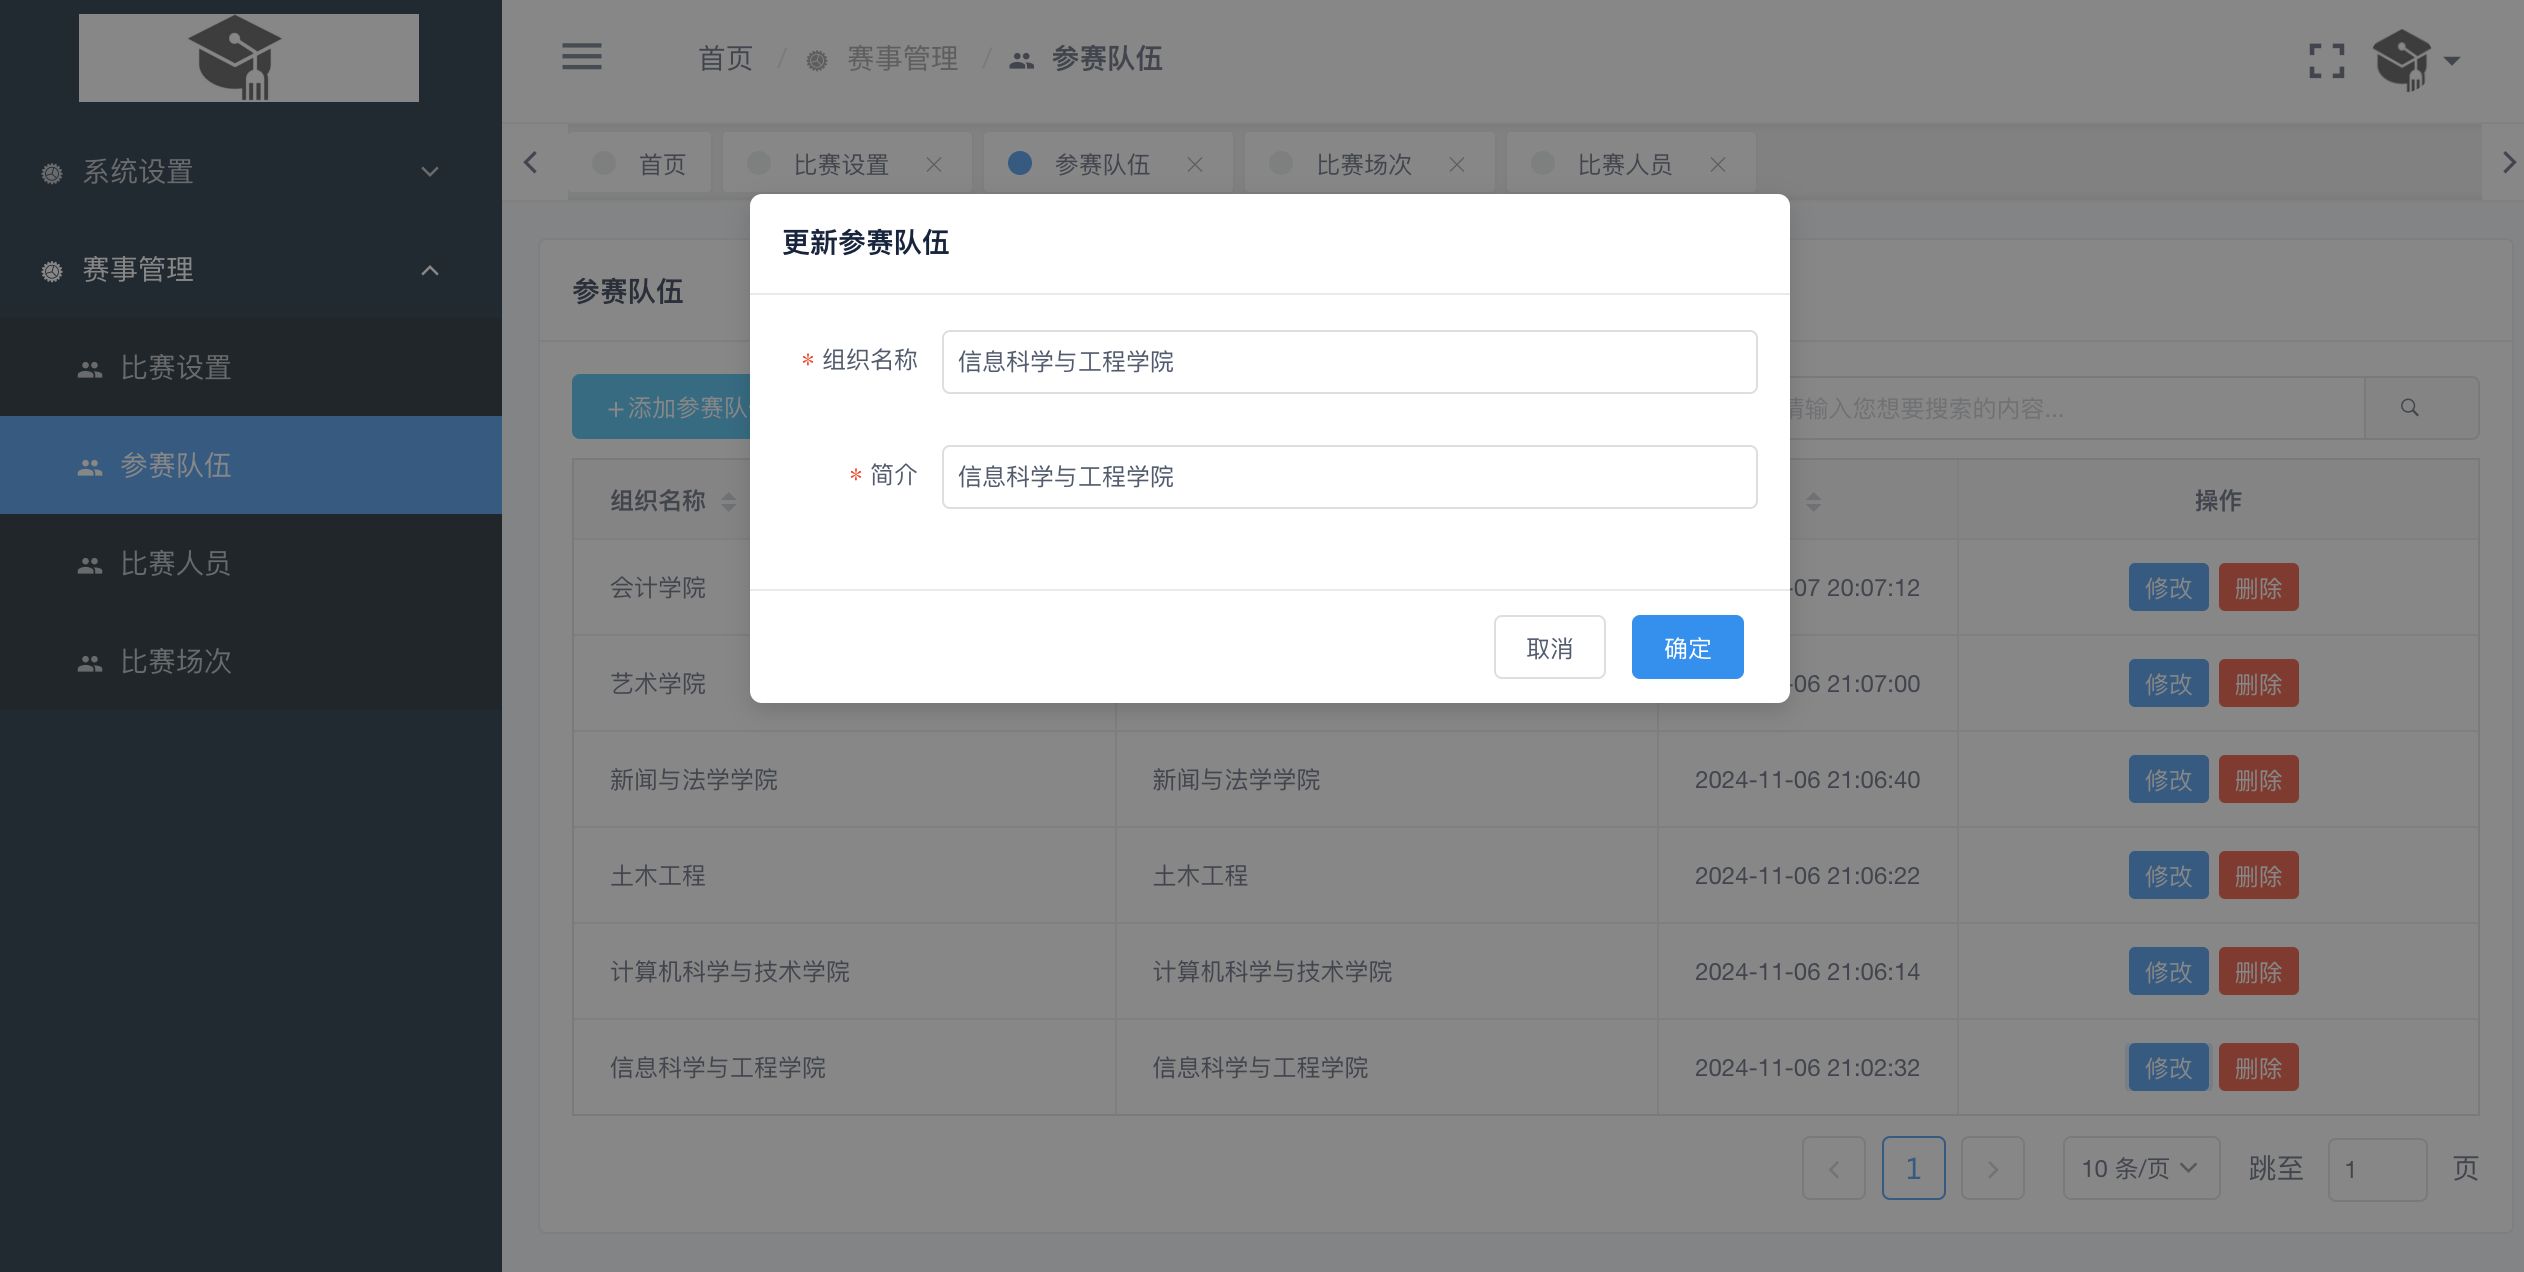
Task: Open 比赛人员 in the sidebar
Action: pyautogui.click(x=250, y=563)
